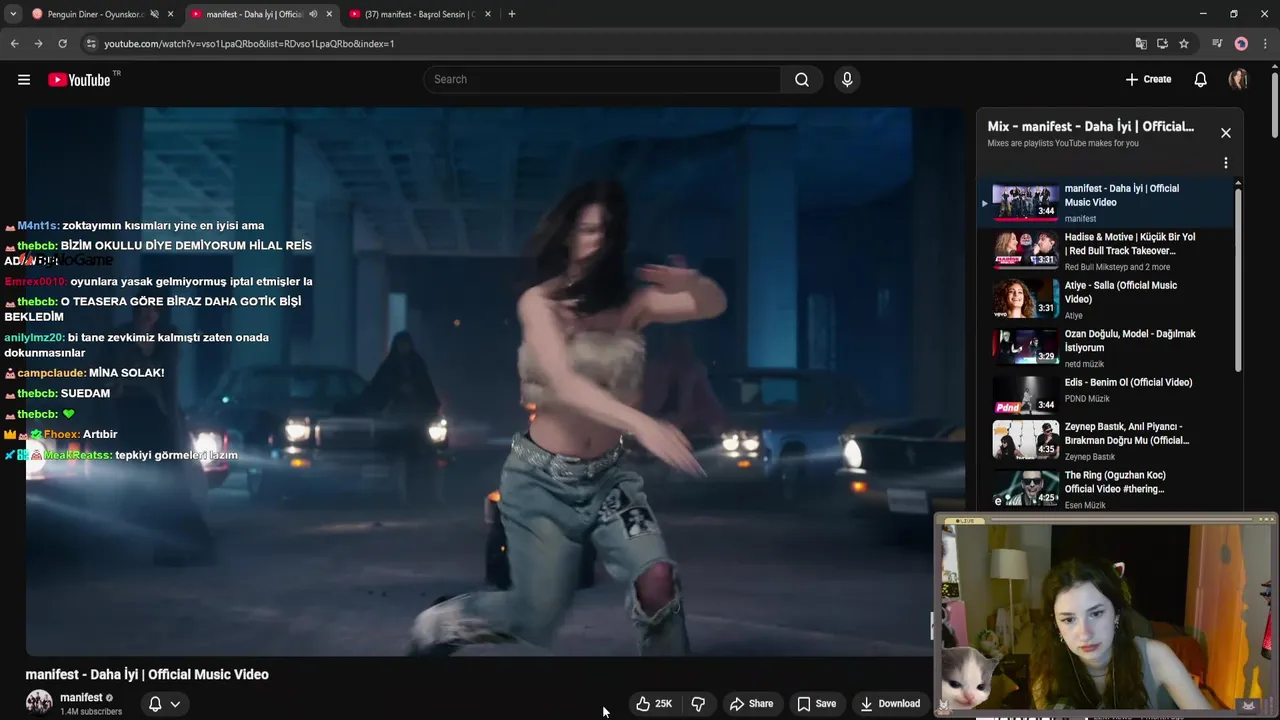The height and width of the screenshot is (720, 1280).
Task: Start voice search with the microphone
Action: [x=847, y=80]
